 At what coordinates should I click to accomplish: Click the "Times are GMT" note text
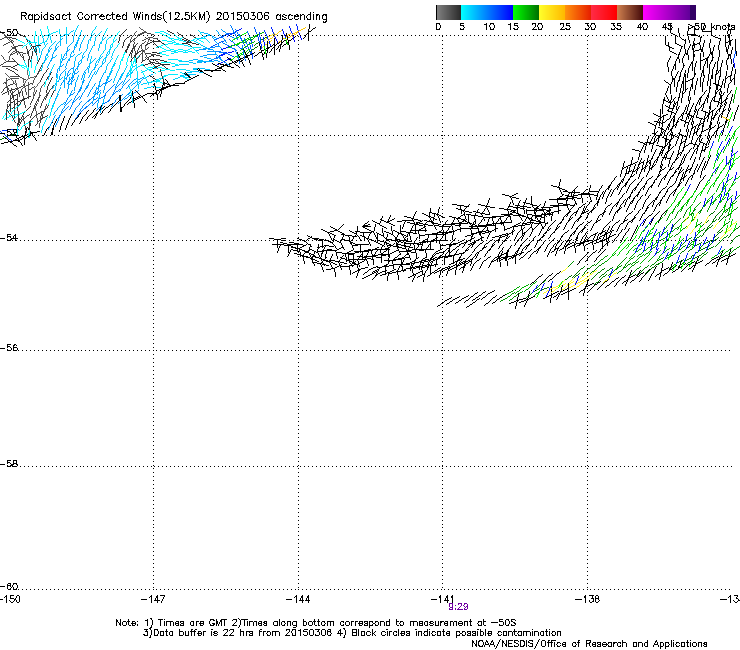pyautogui.click(x=193, y=623)
